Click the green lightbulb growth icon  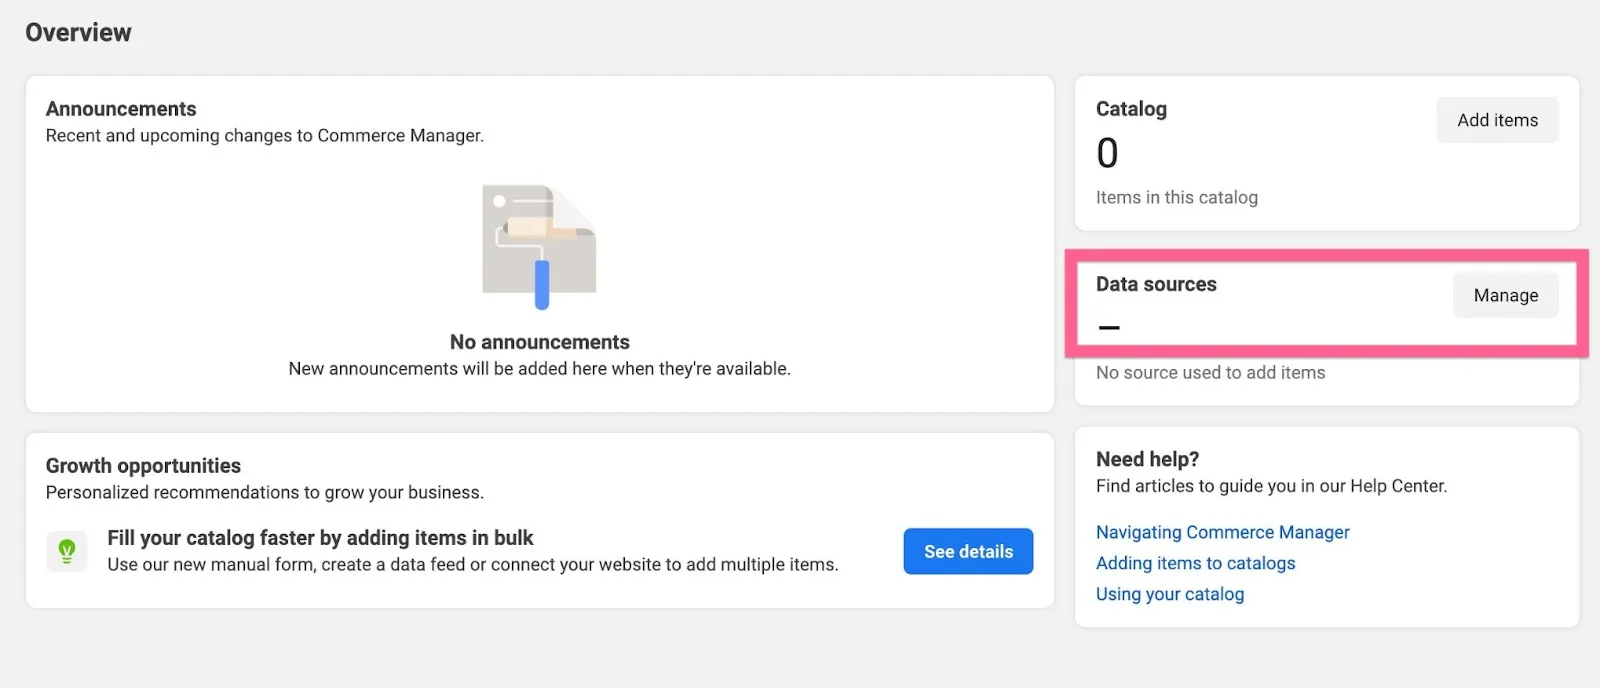67,551
